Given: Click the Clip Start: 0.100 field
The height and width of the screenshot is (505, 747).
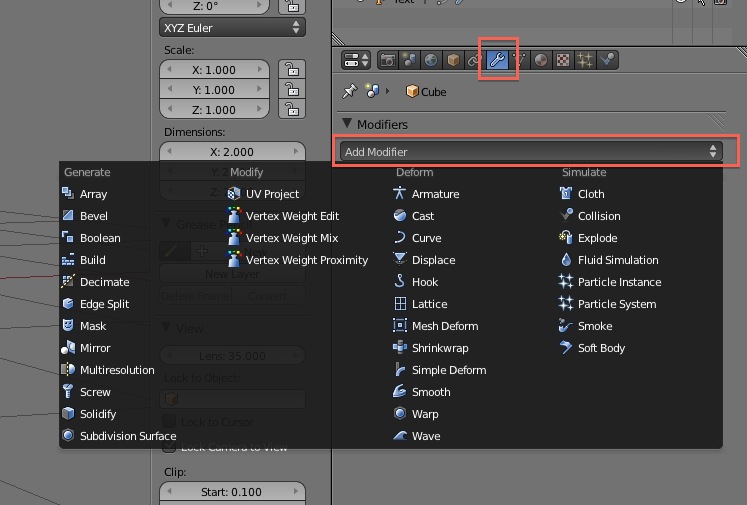Looking at the screenshot, I should pyautogui.click(x=232, y=492).
